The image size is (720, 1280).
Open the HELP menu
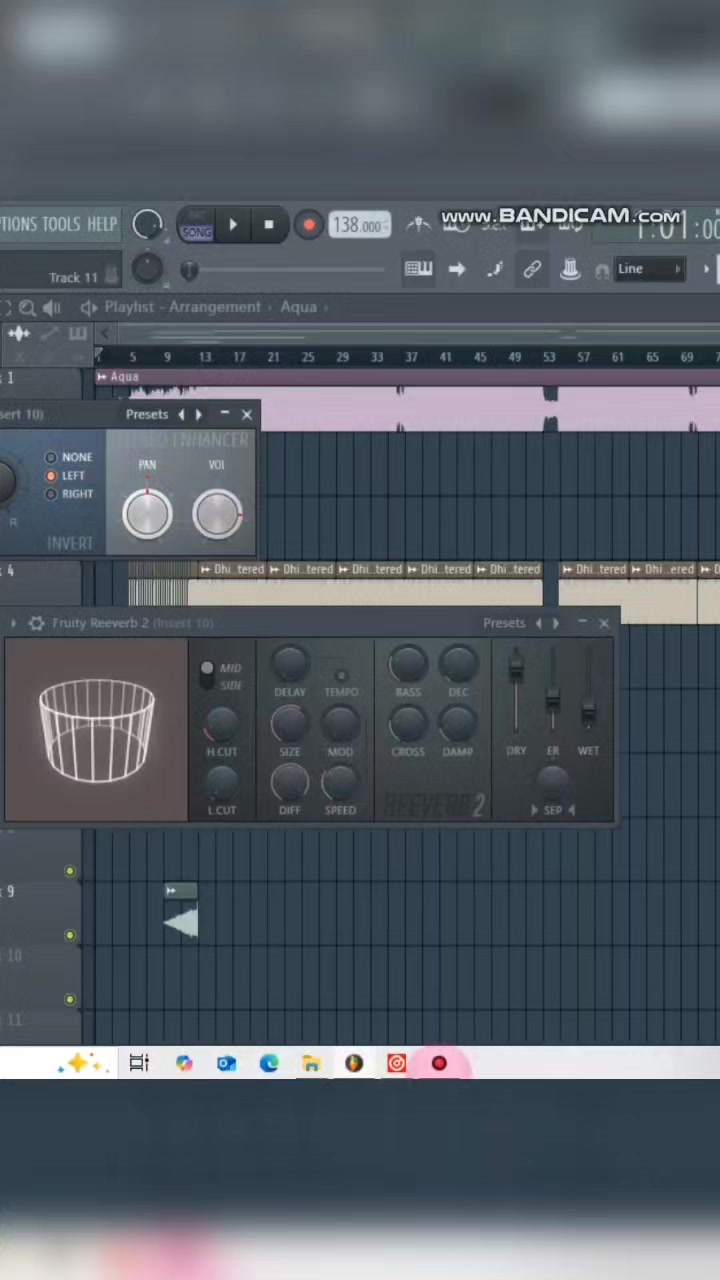[101, 224]
